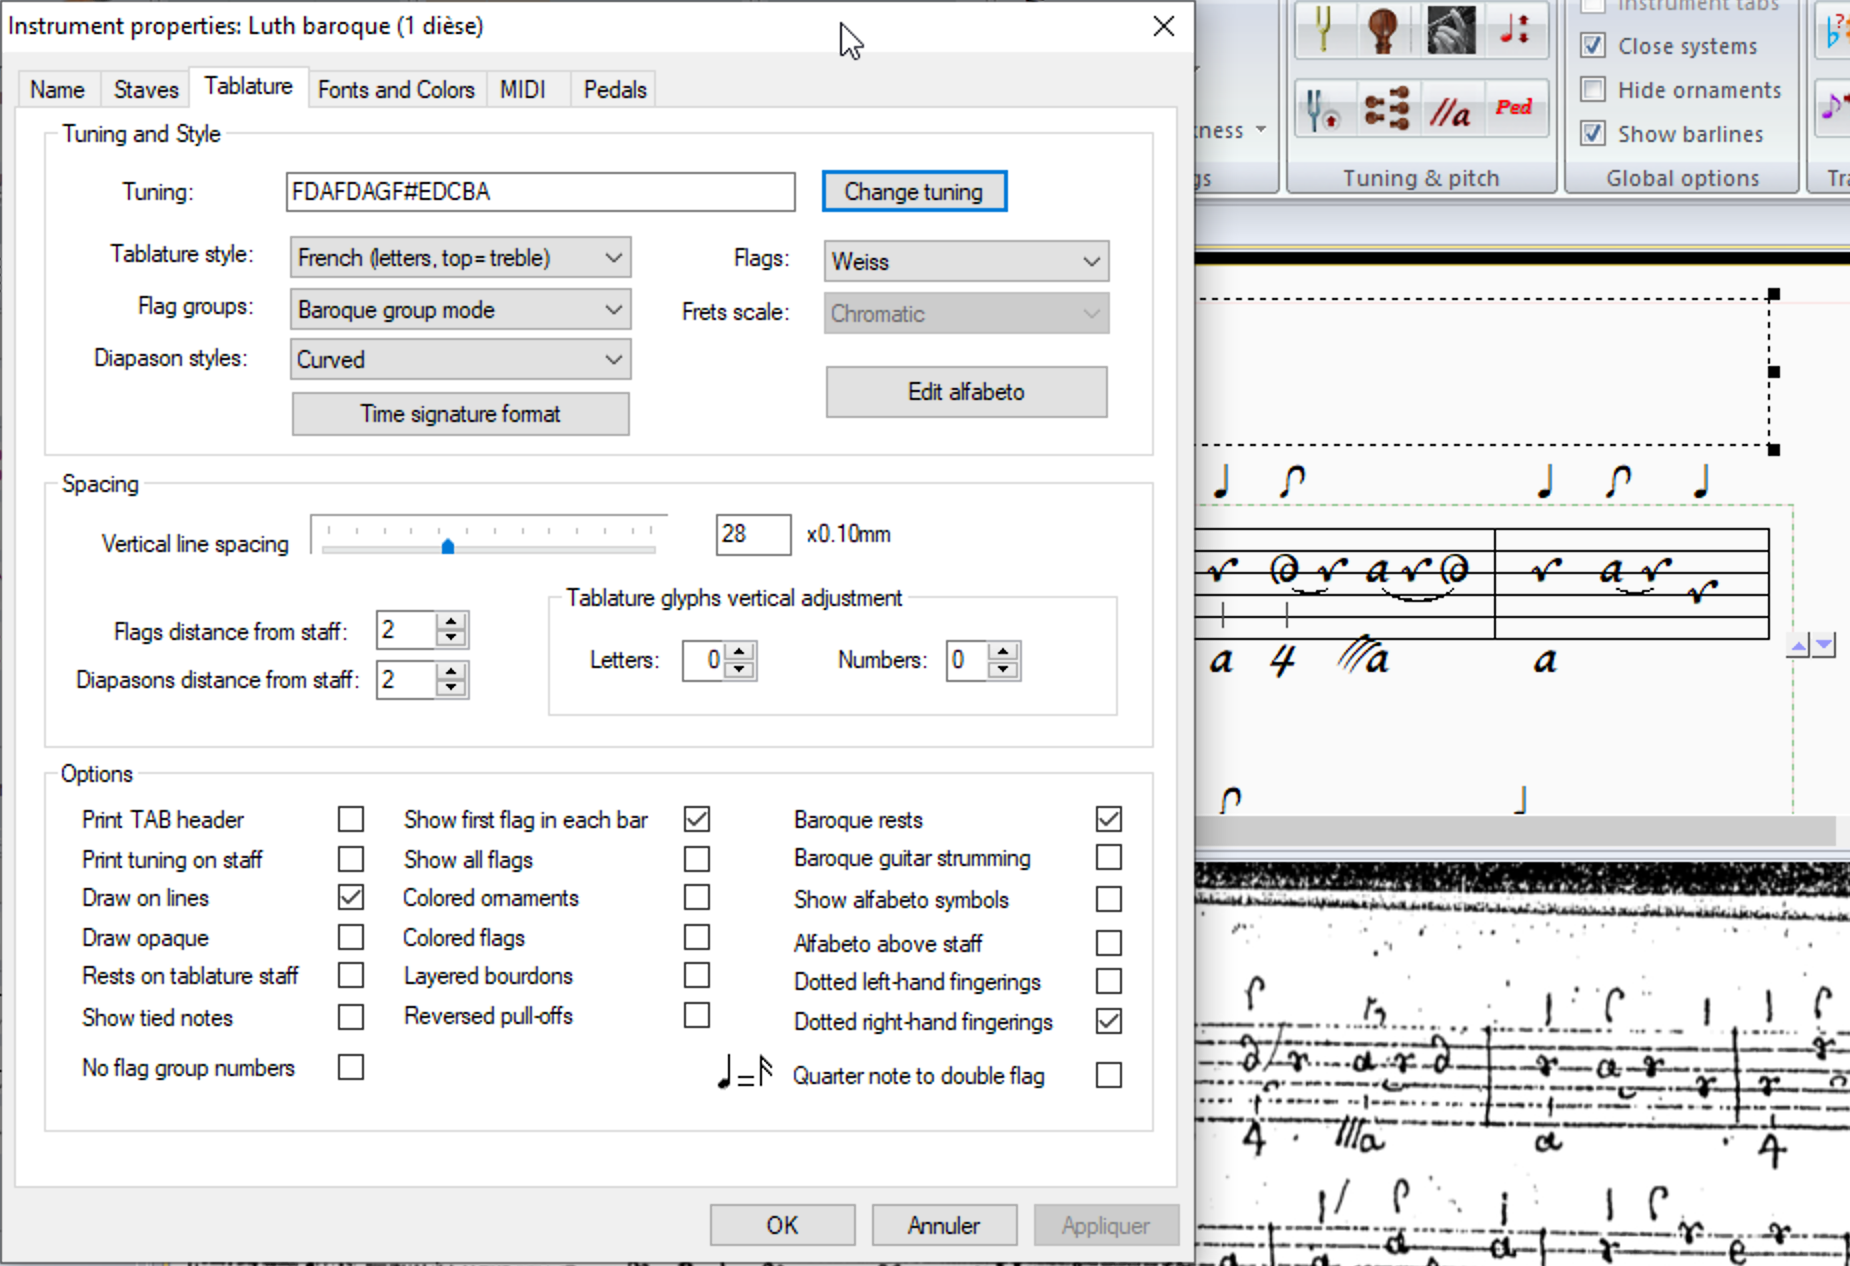
Task: Toggle the Hide ornaments checkbox
Action: pos(1593,90)
